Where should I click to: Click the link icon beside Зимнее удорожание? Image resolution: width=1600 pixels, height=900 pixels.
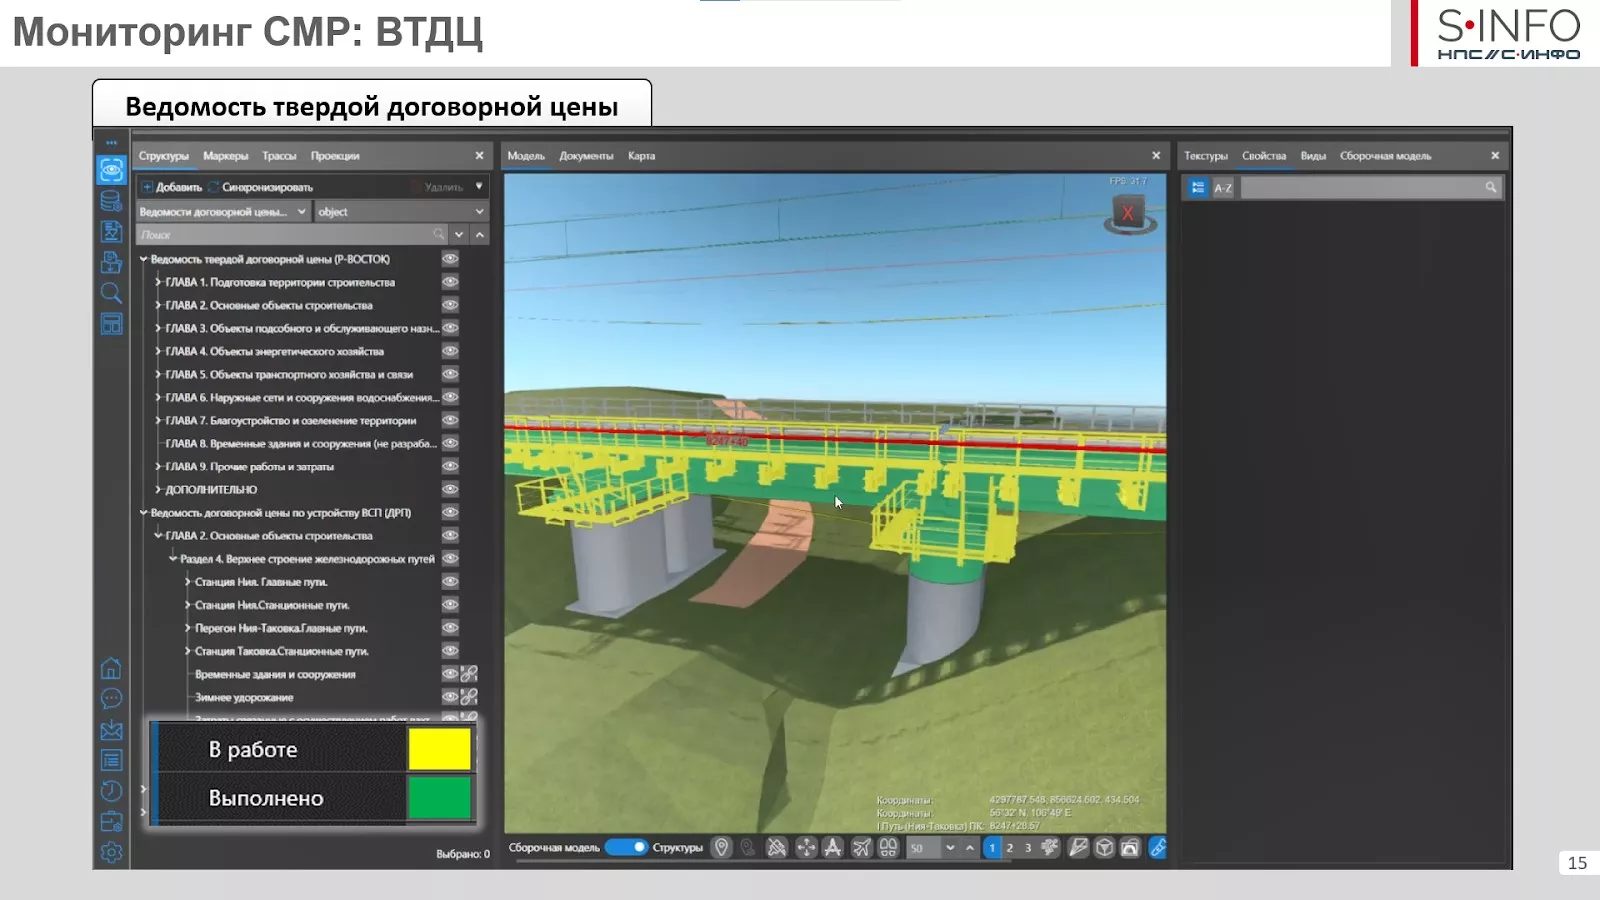point(469,697)
